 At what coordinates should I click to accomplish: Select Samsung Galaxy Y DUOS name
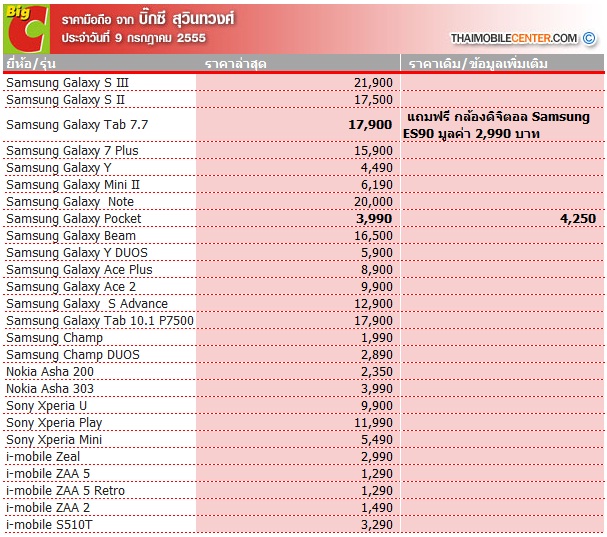(77, 253)
